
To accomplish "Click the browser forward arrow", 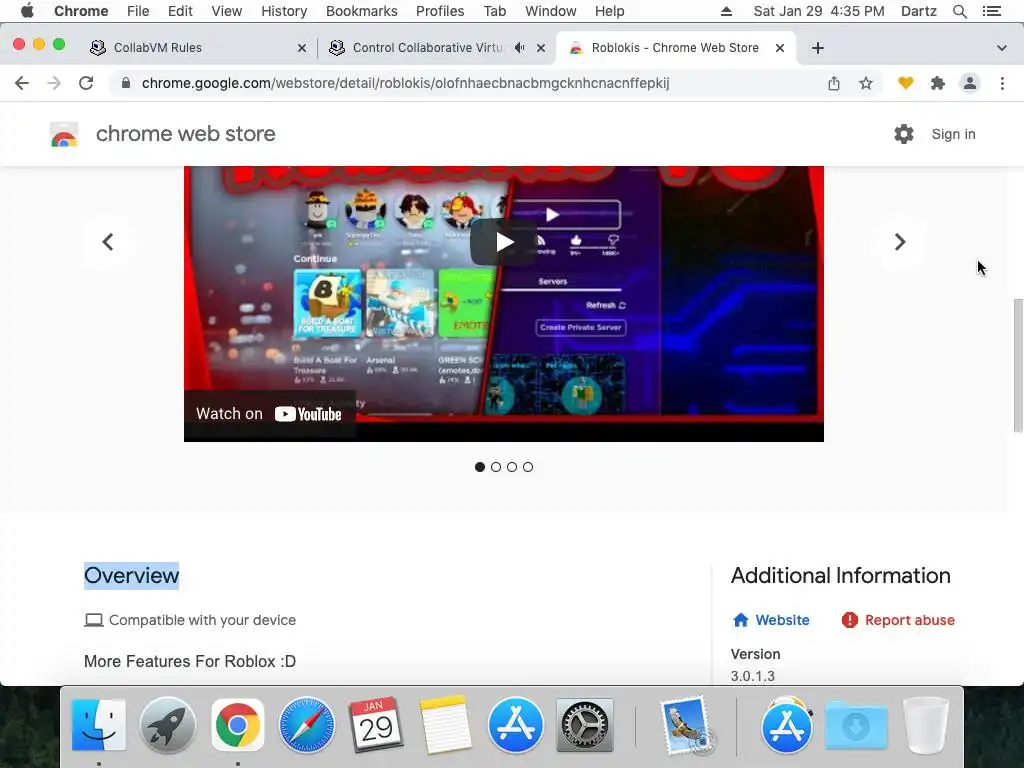I will click(54, 83).
